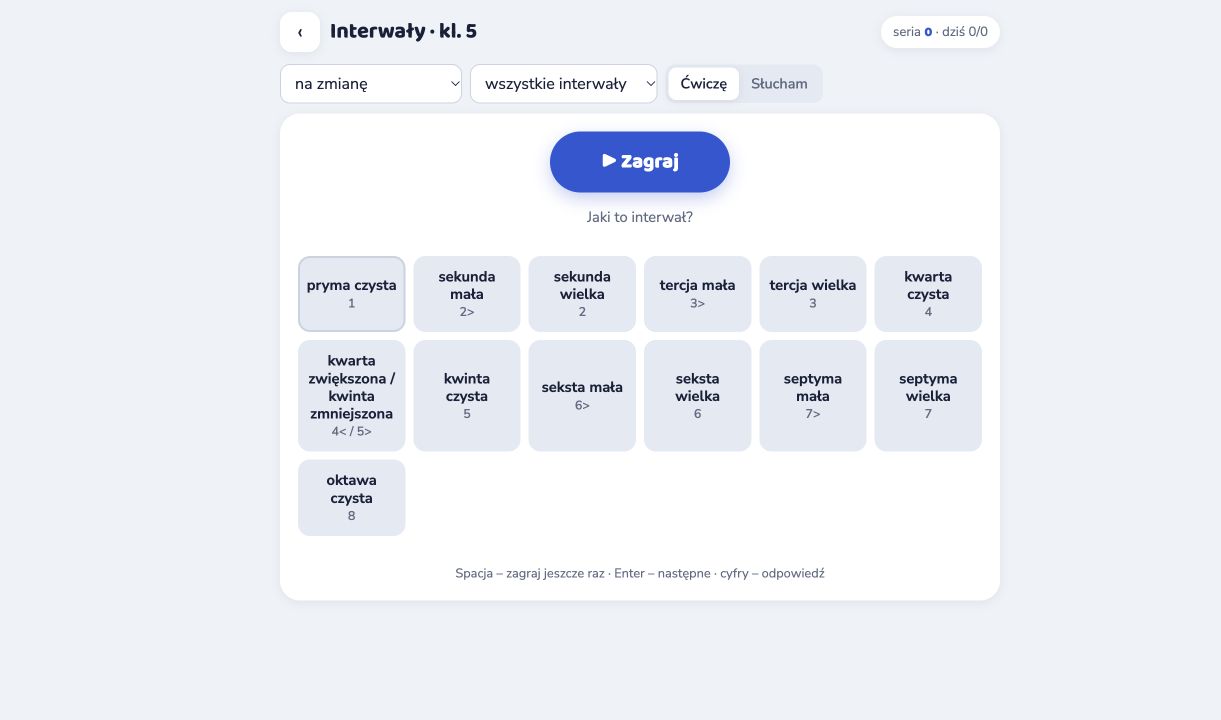This screenshot has width=1221, height=720.
Task: Pick the 'kwinta czysta' answer
Action: [467, 396]
